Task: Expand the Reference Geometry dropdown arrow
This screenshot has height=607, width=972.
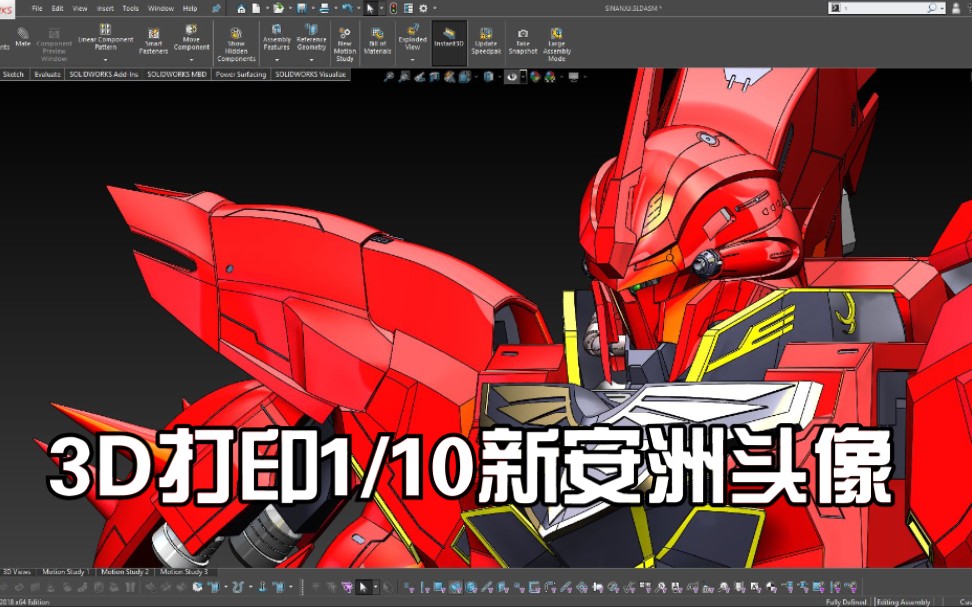Action: 311,60
